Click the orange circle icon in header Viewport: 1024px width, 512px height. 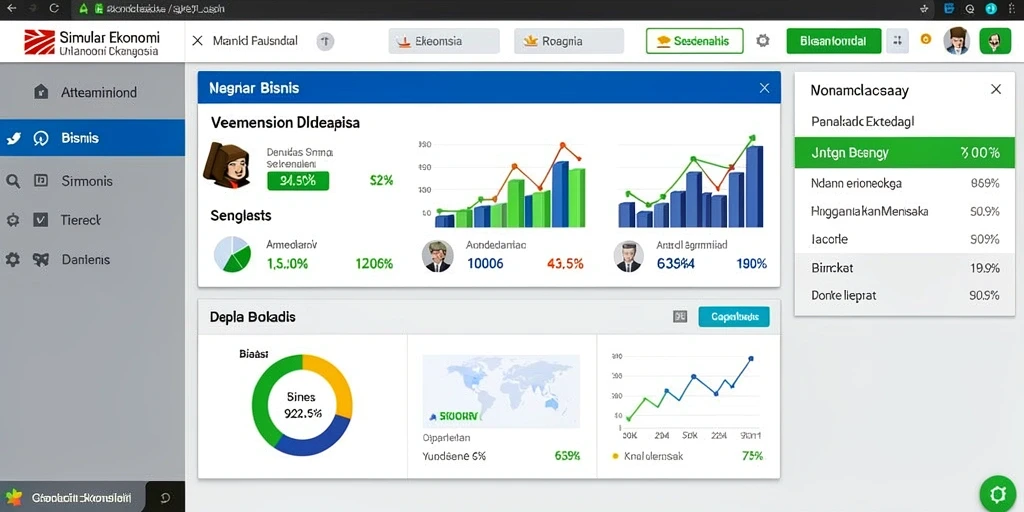925,40
